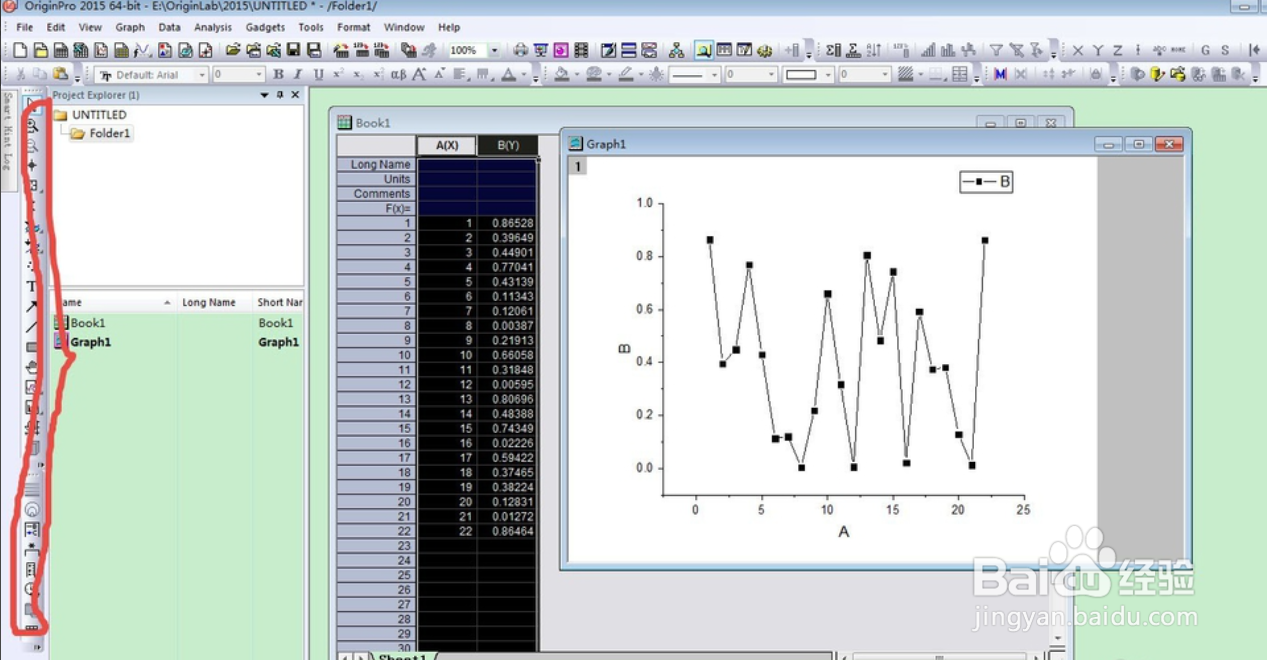The image size is (1267, 660).
Task: Select the Line tool in the tools bar
Action: (x=32, y=327)
